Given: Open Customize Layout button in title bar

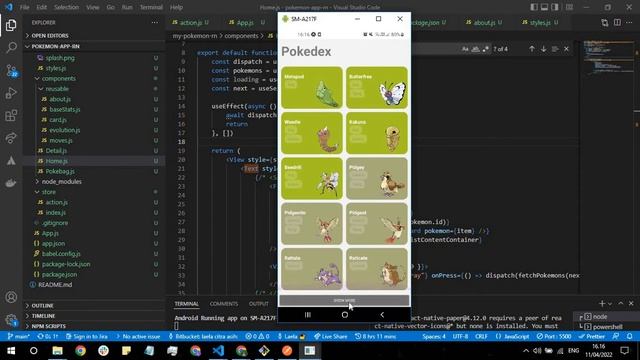Looking at the screenshot, I should point(569,7).
